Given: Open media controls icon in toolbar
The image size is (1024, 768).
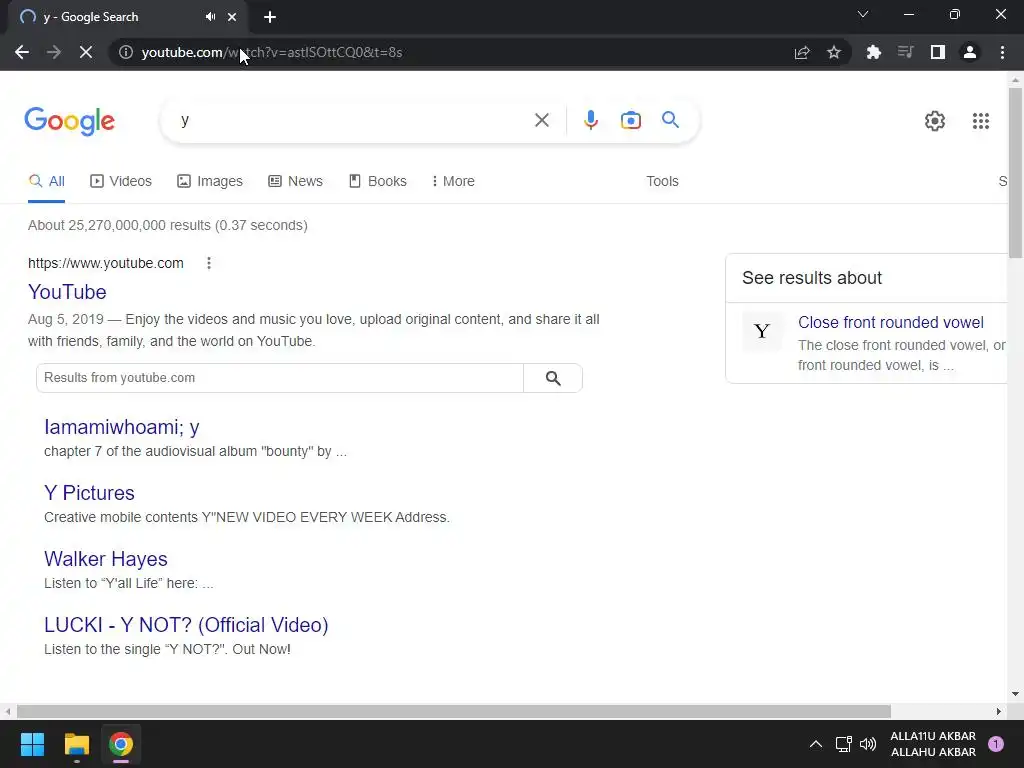Looking at the screenshot, I should [906, 52].
